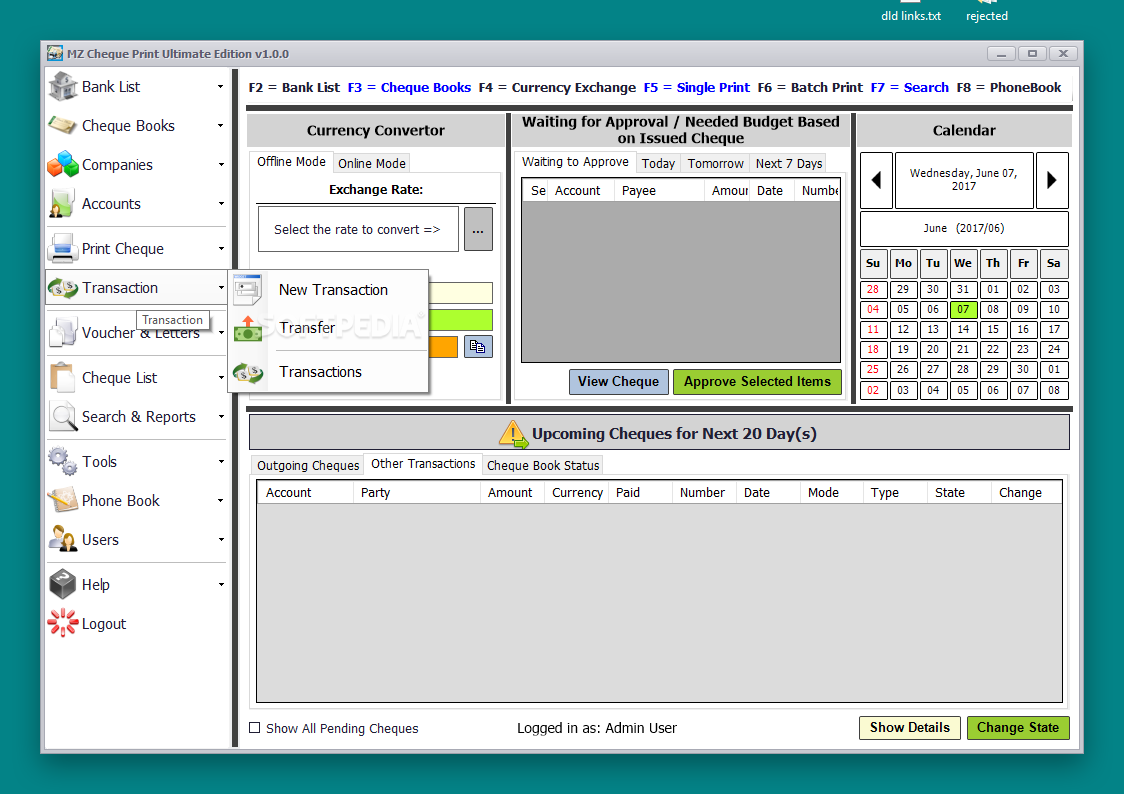
Task: Click the Change State button
Action: click(1018, 728)
